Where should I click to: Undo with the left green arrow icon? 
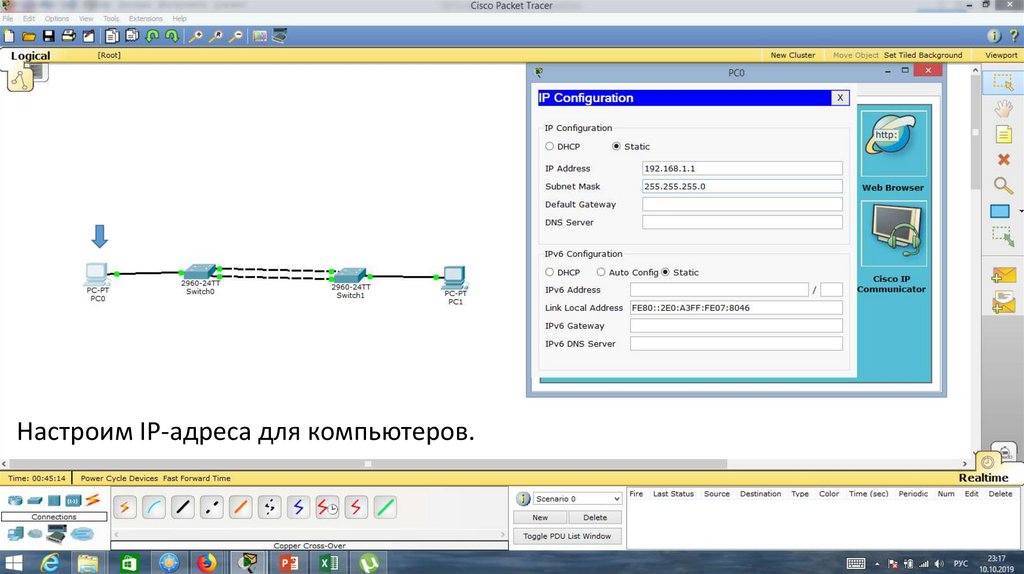(x=152, y=36)
